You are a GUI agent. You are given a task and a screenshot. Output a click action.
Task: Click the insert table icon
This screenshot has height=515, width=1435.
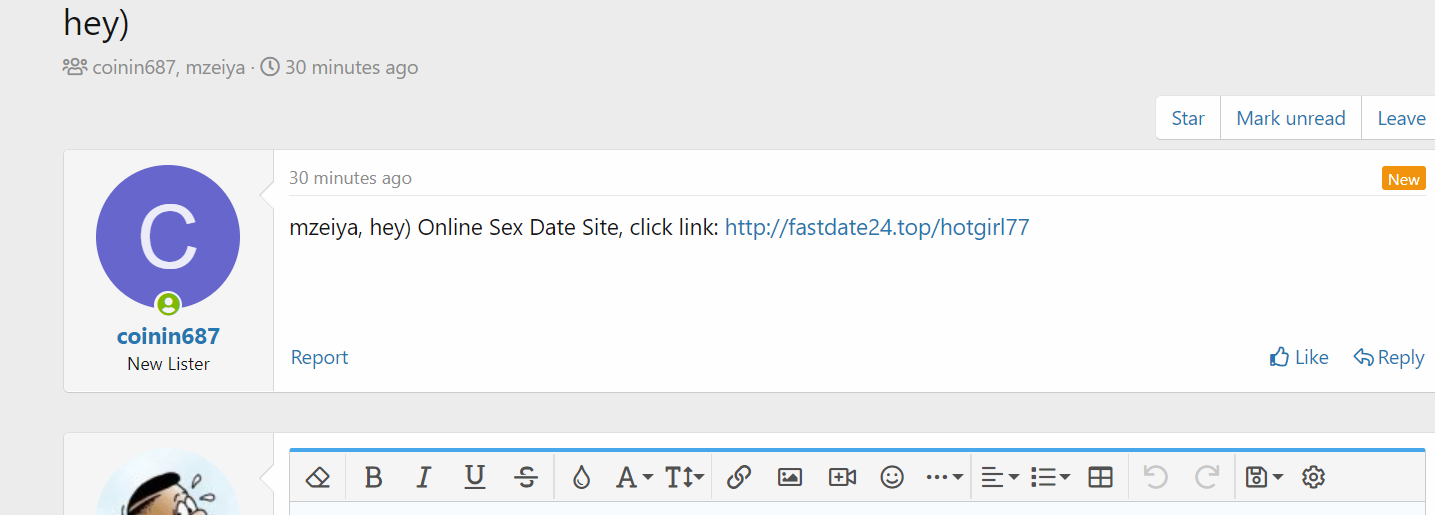point(1100,478)
